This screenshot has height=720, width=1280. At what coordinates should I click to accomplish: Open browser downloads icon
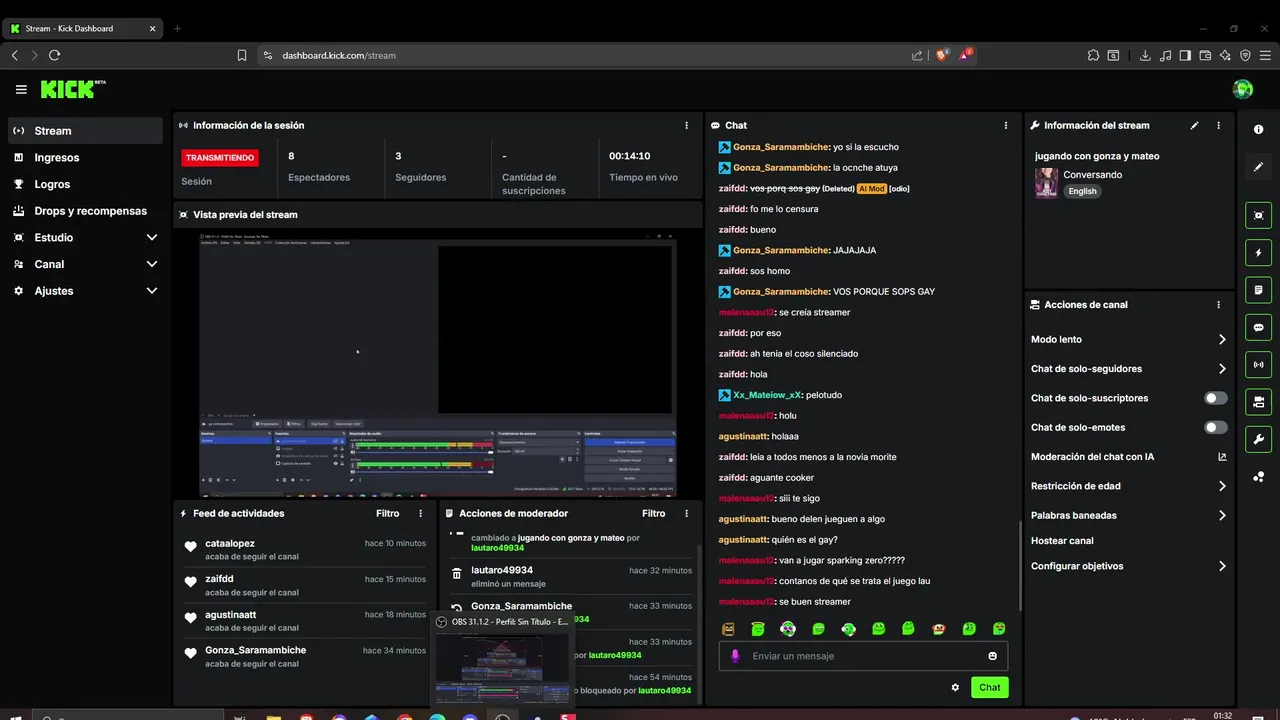(1146, 55)
